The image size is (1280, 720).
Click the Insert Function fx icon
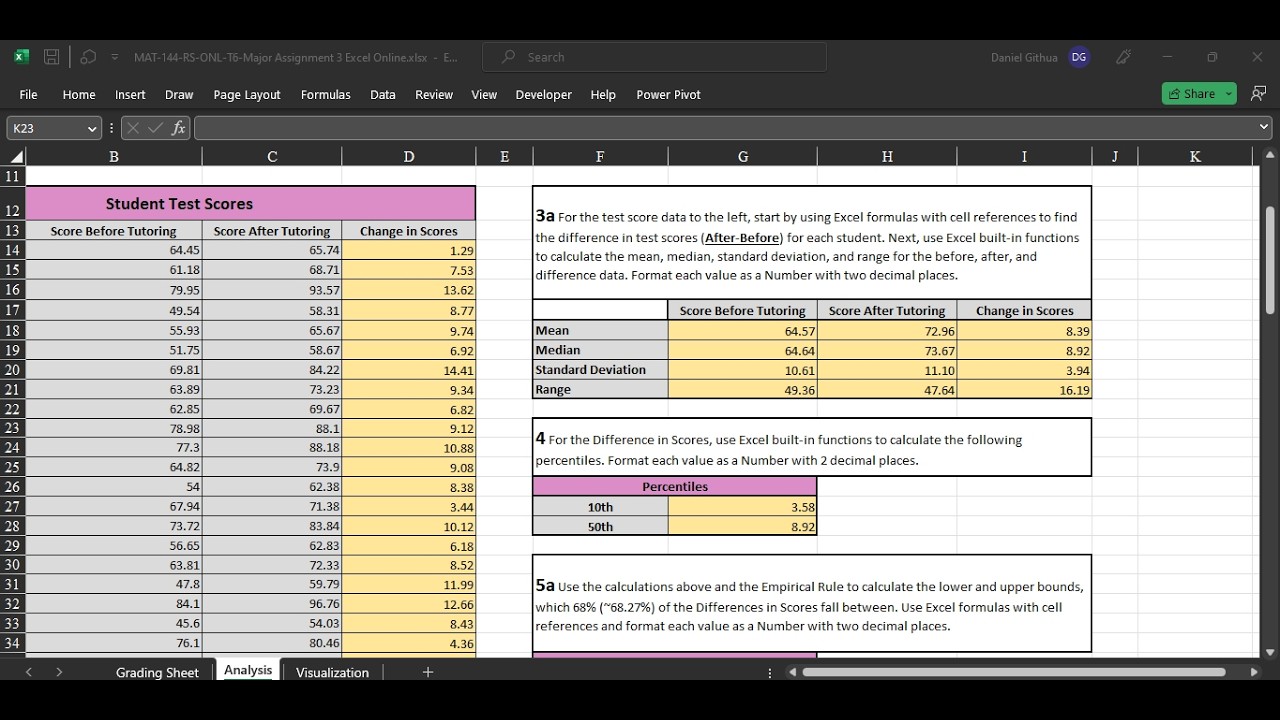click(x=178, y=128)
